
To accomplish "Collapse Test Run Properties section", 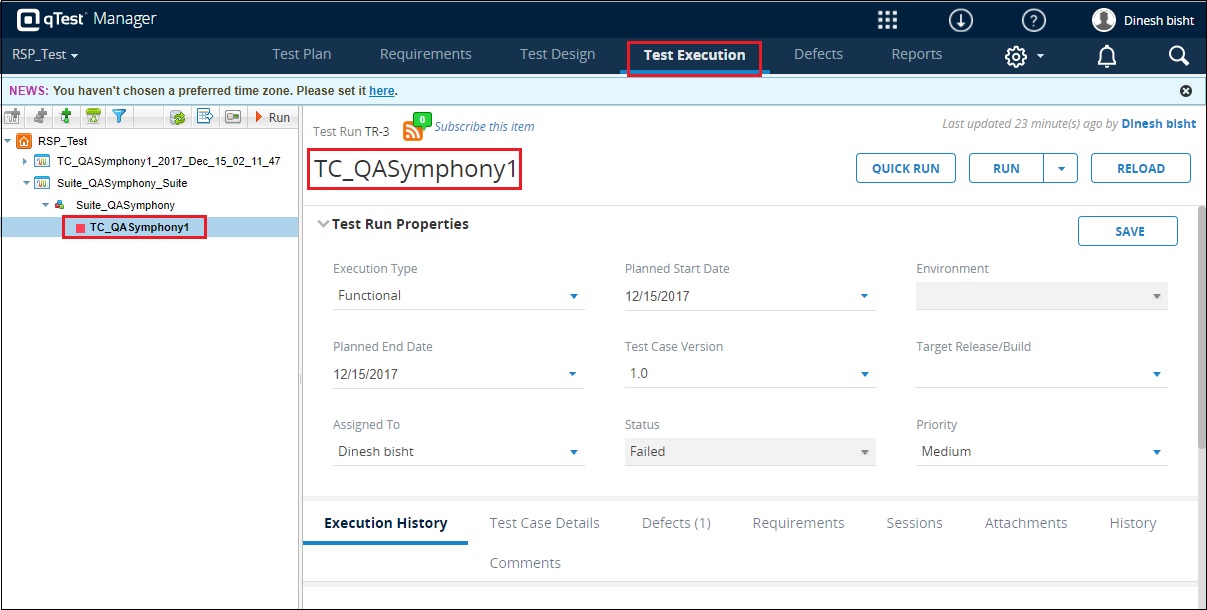I will [323, 224].
